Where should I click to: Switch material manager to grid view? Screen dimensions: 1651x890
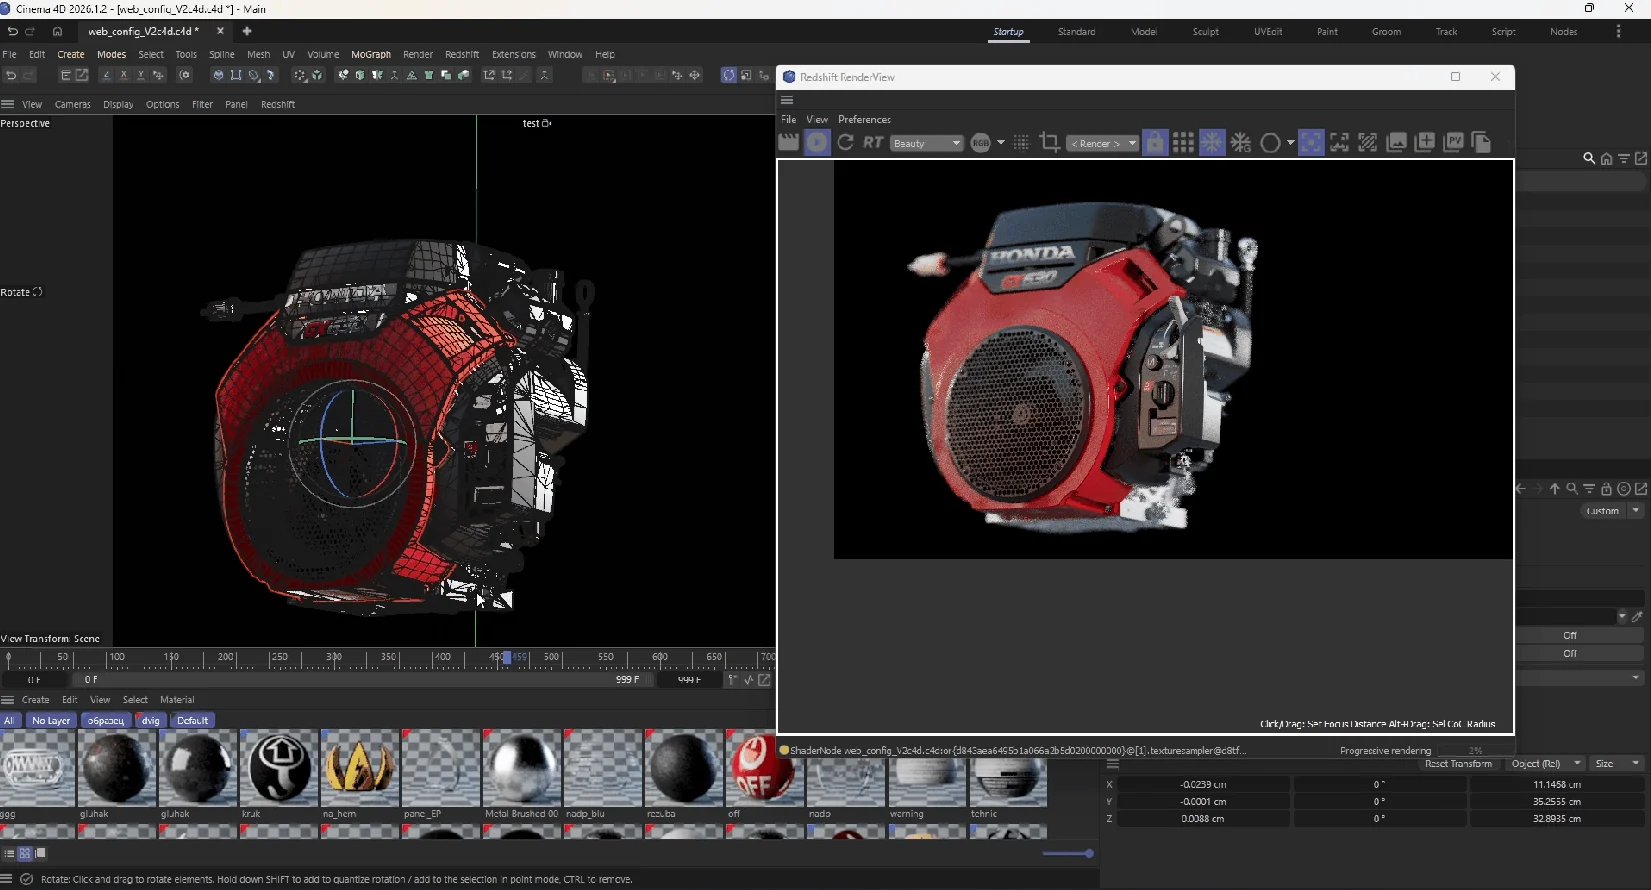[x=25, y=853]
